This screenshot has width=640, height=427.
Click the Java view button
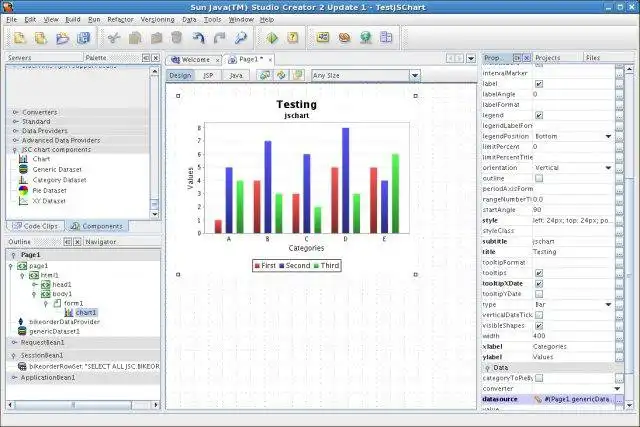pos(236,76)
